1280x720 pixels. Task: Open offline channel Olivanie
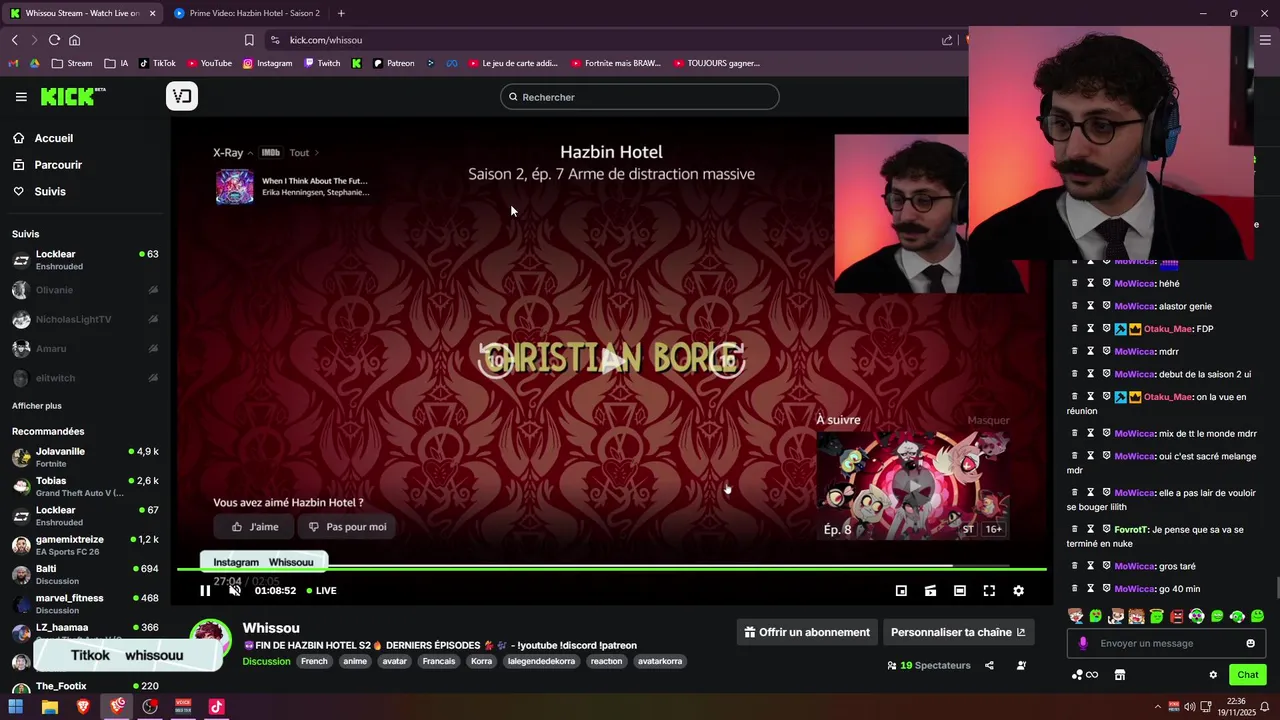pos(85,290)
